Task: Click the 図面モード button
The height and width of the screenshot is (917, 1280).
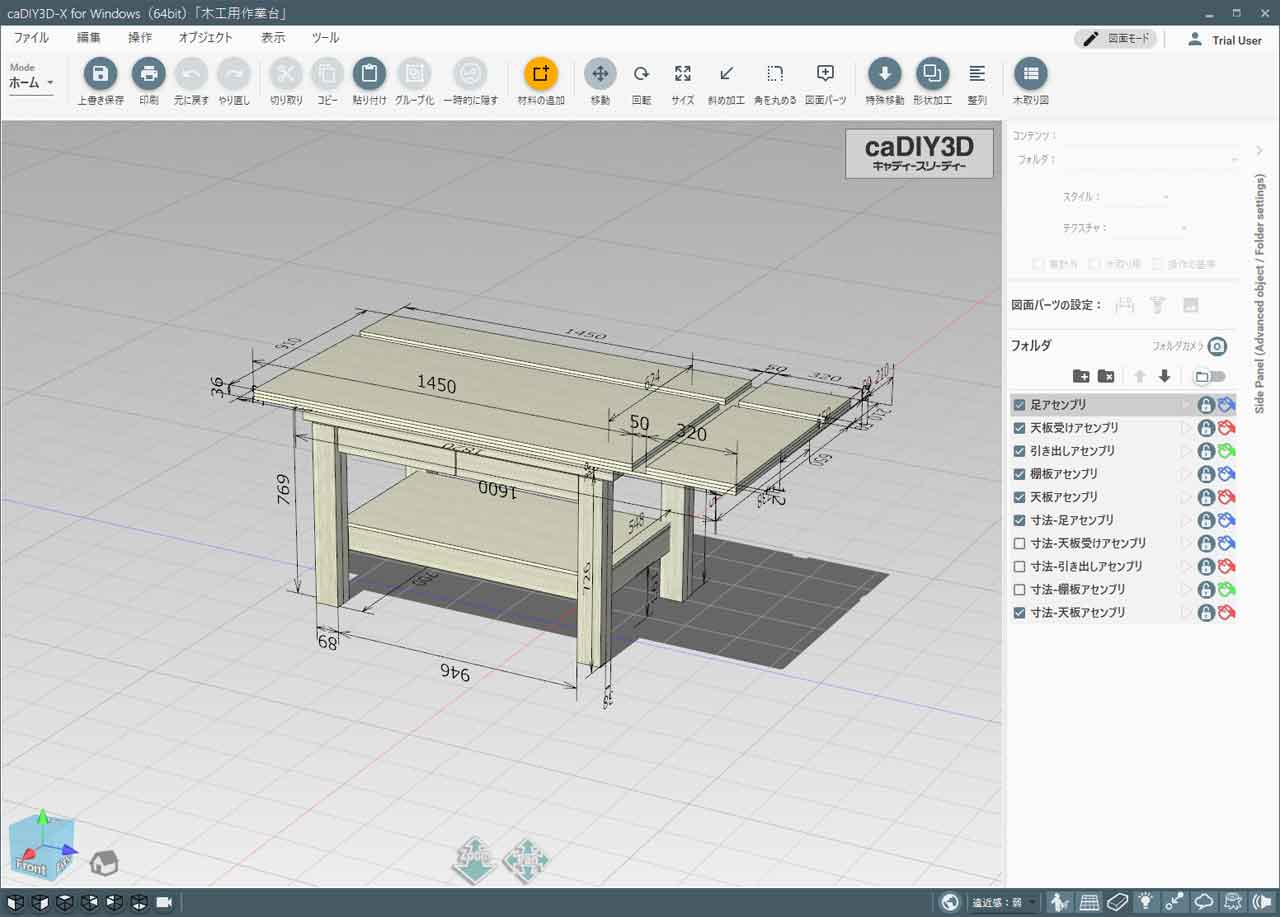Action: [1116, 39]
